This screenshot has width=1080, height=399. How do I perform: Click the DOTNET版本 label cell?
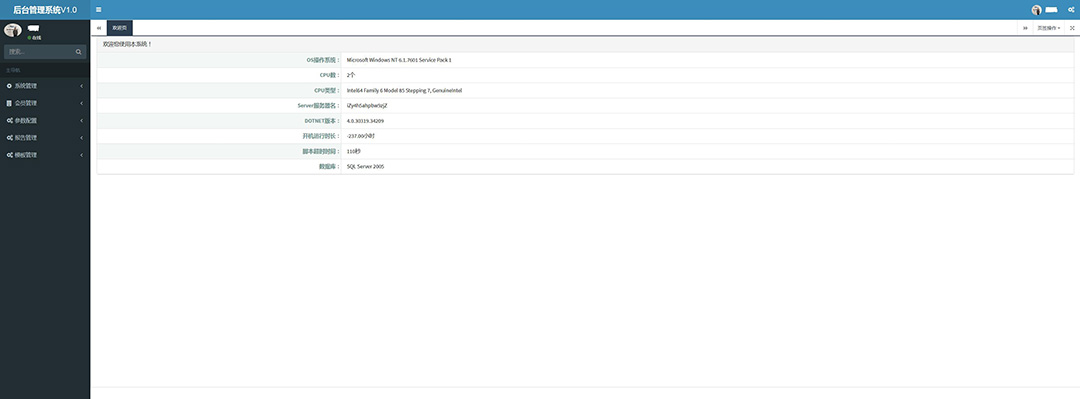tap(219, 121)
